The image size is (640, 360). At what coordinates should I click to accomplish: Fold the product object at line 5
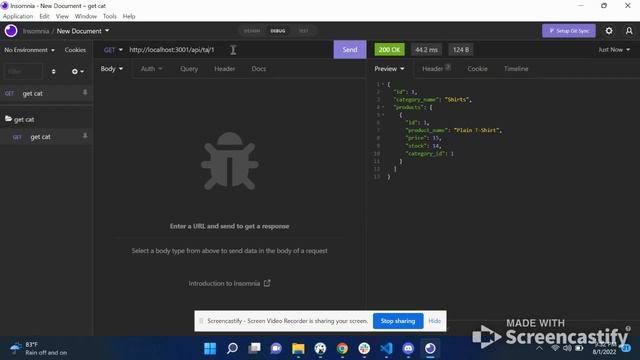(x=383, y=115)
